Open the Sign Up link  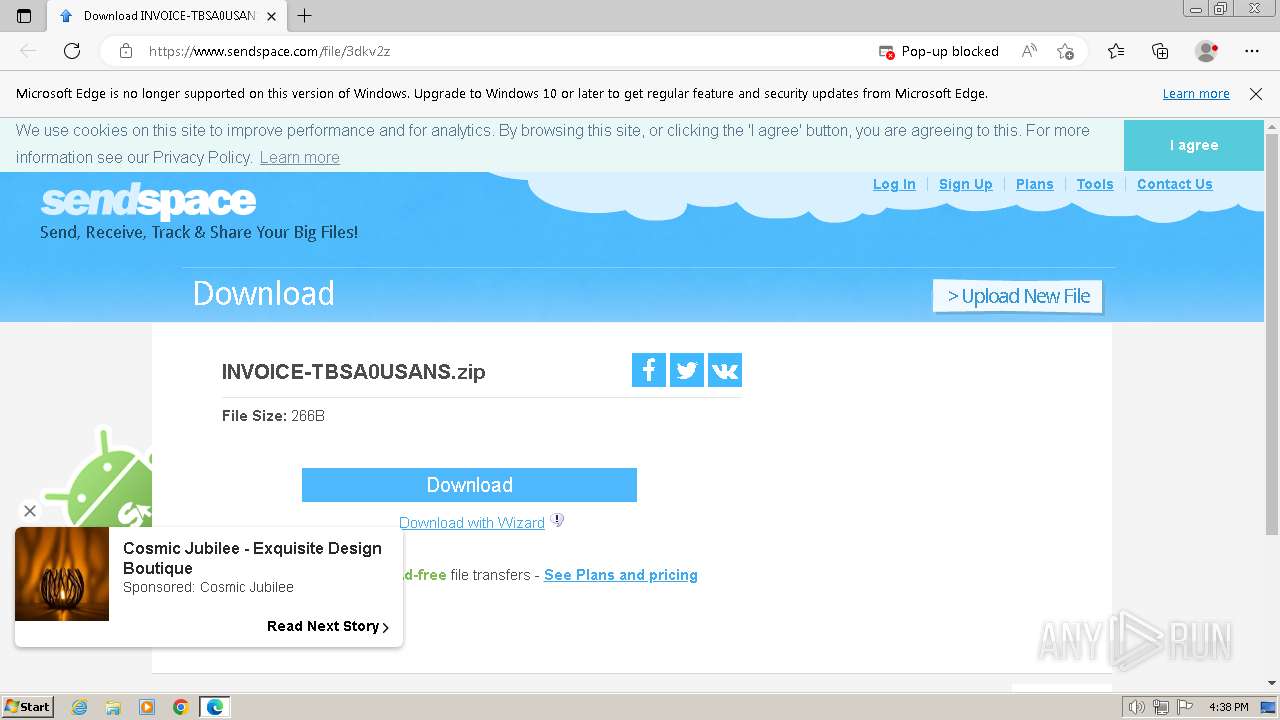coord(965,184)
